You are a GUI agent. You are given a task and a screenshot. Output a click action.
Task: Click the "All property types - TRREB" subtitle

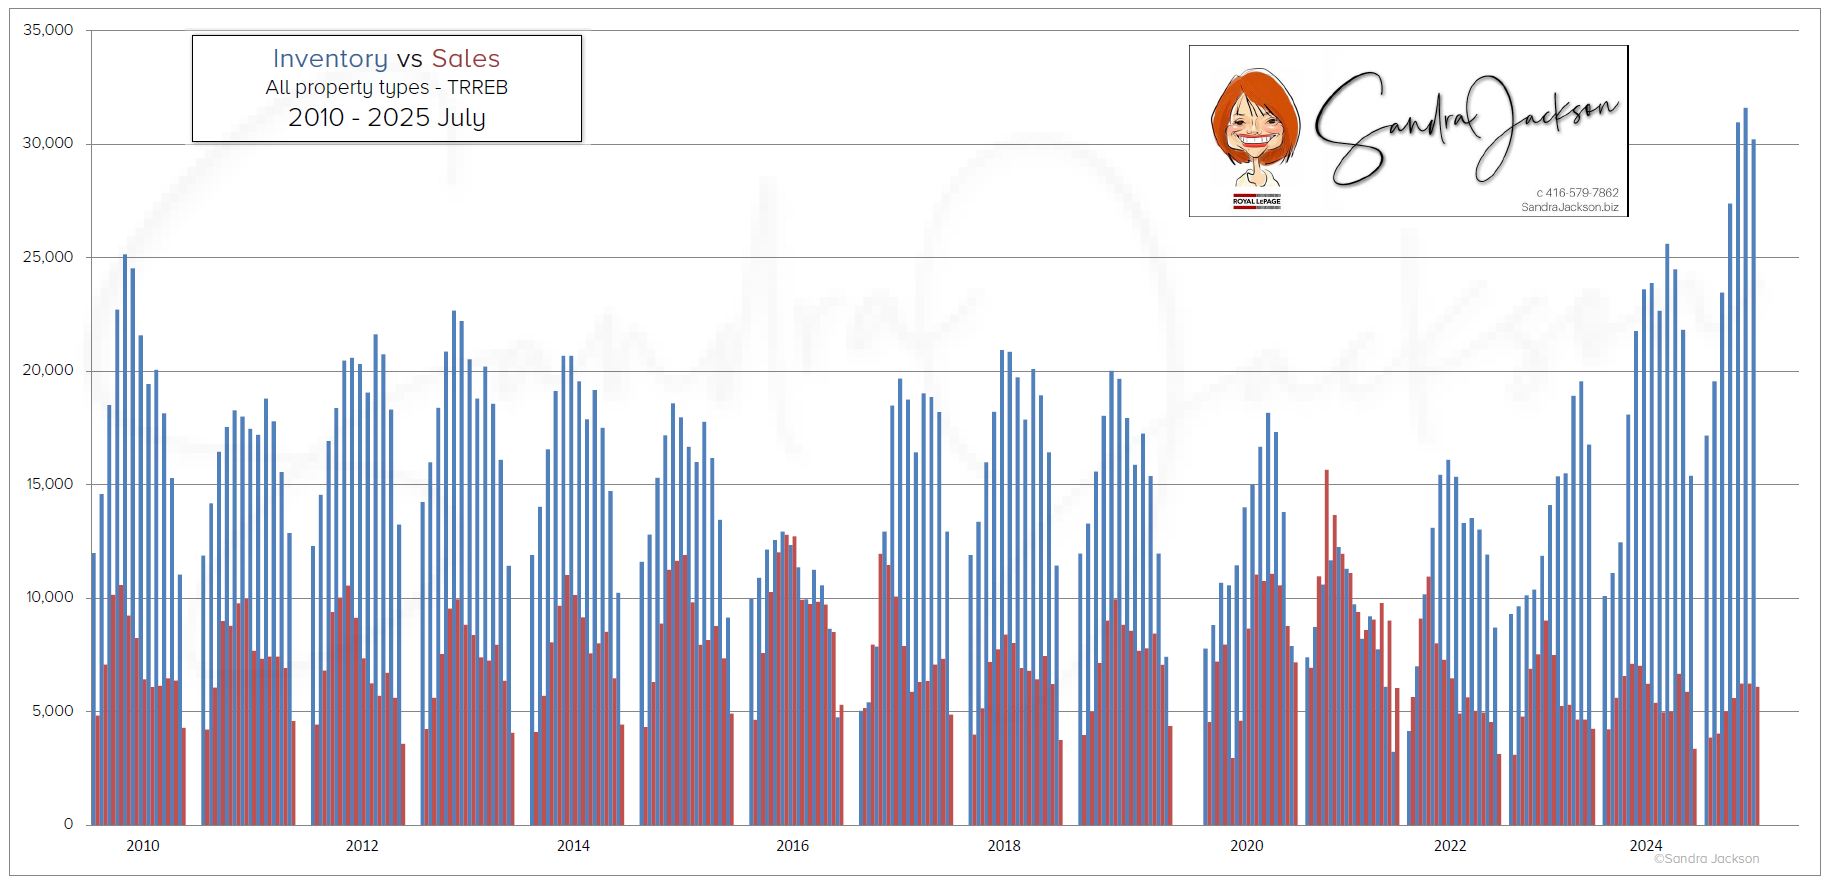[x=386, y=88]
